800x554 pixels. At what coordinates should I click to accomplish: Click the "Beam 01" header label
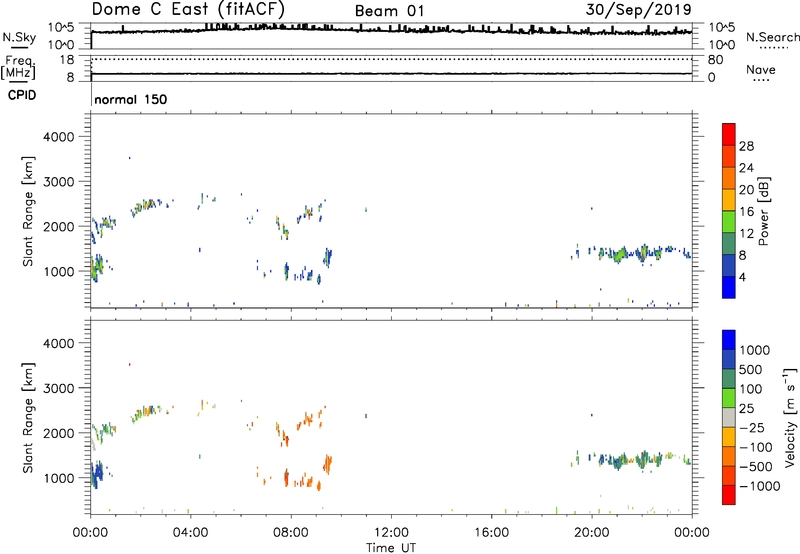[x=389, y=11]
